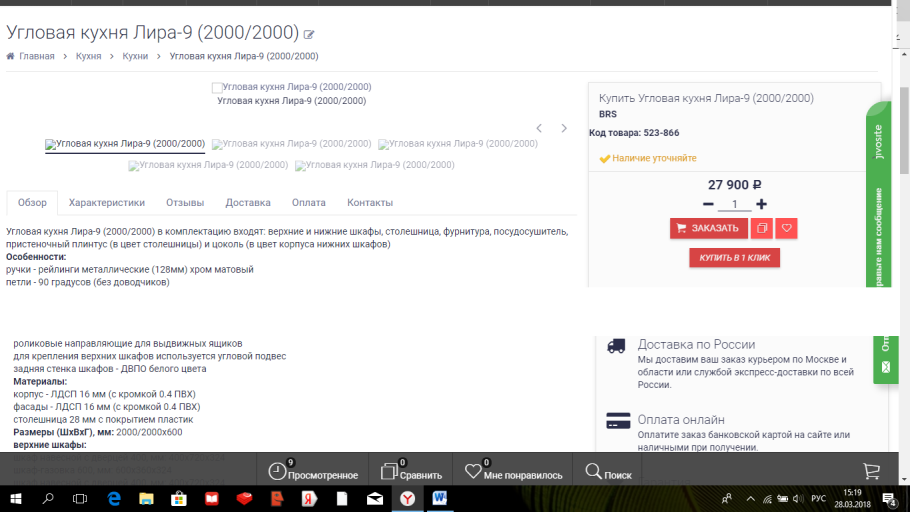The width and height of the screenshot is (910, 512).
Task: Open Yandex Browser from the taskbar
Action: (407, 498)
